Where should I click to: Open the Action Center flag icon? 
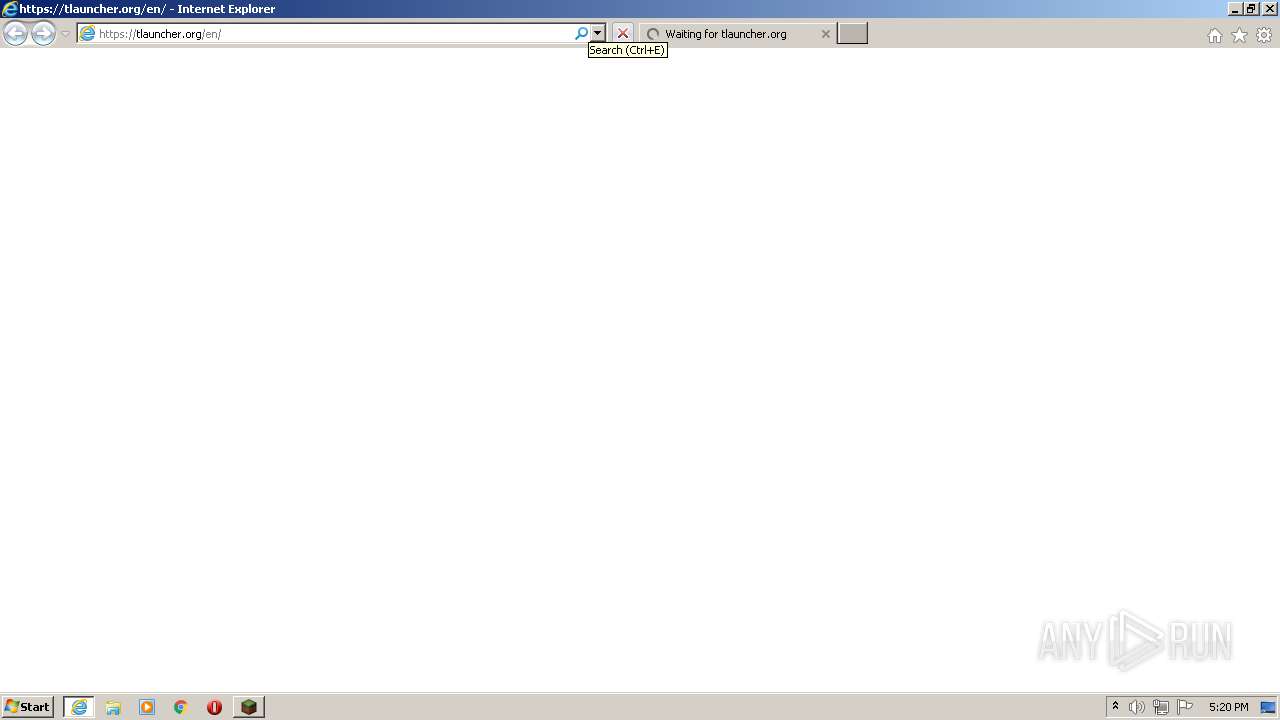coord(1185,707)
